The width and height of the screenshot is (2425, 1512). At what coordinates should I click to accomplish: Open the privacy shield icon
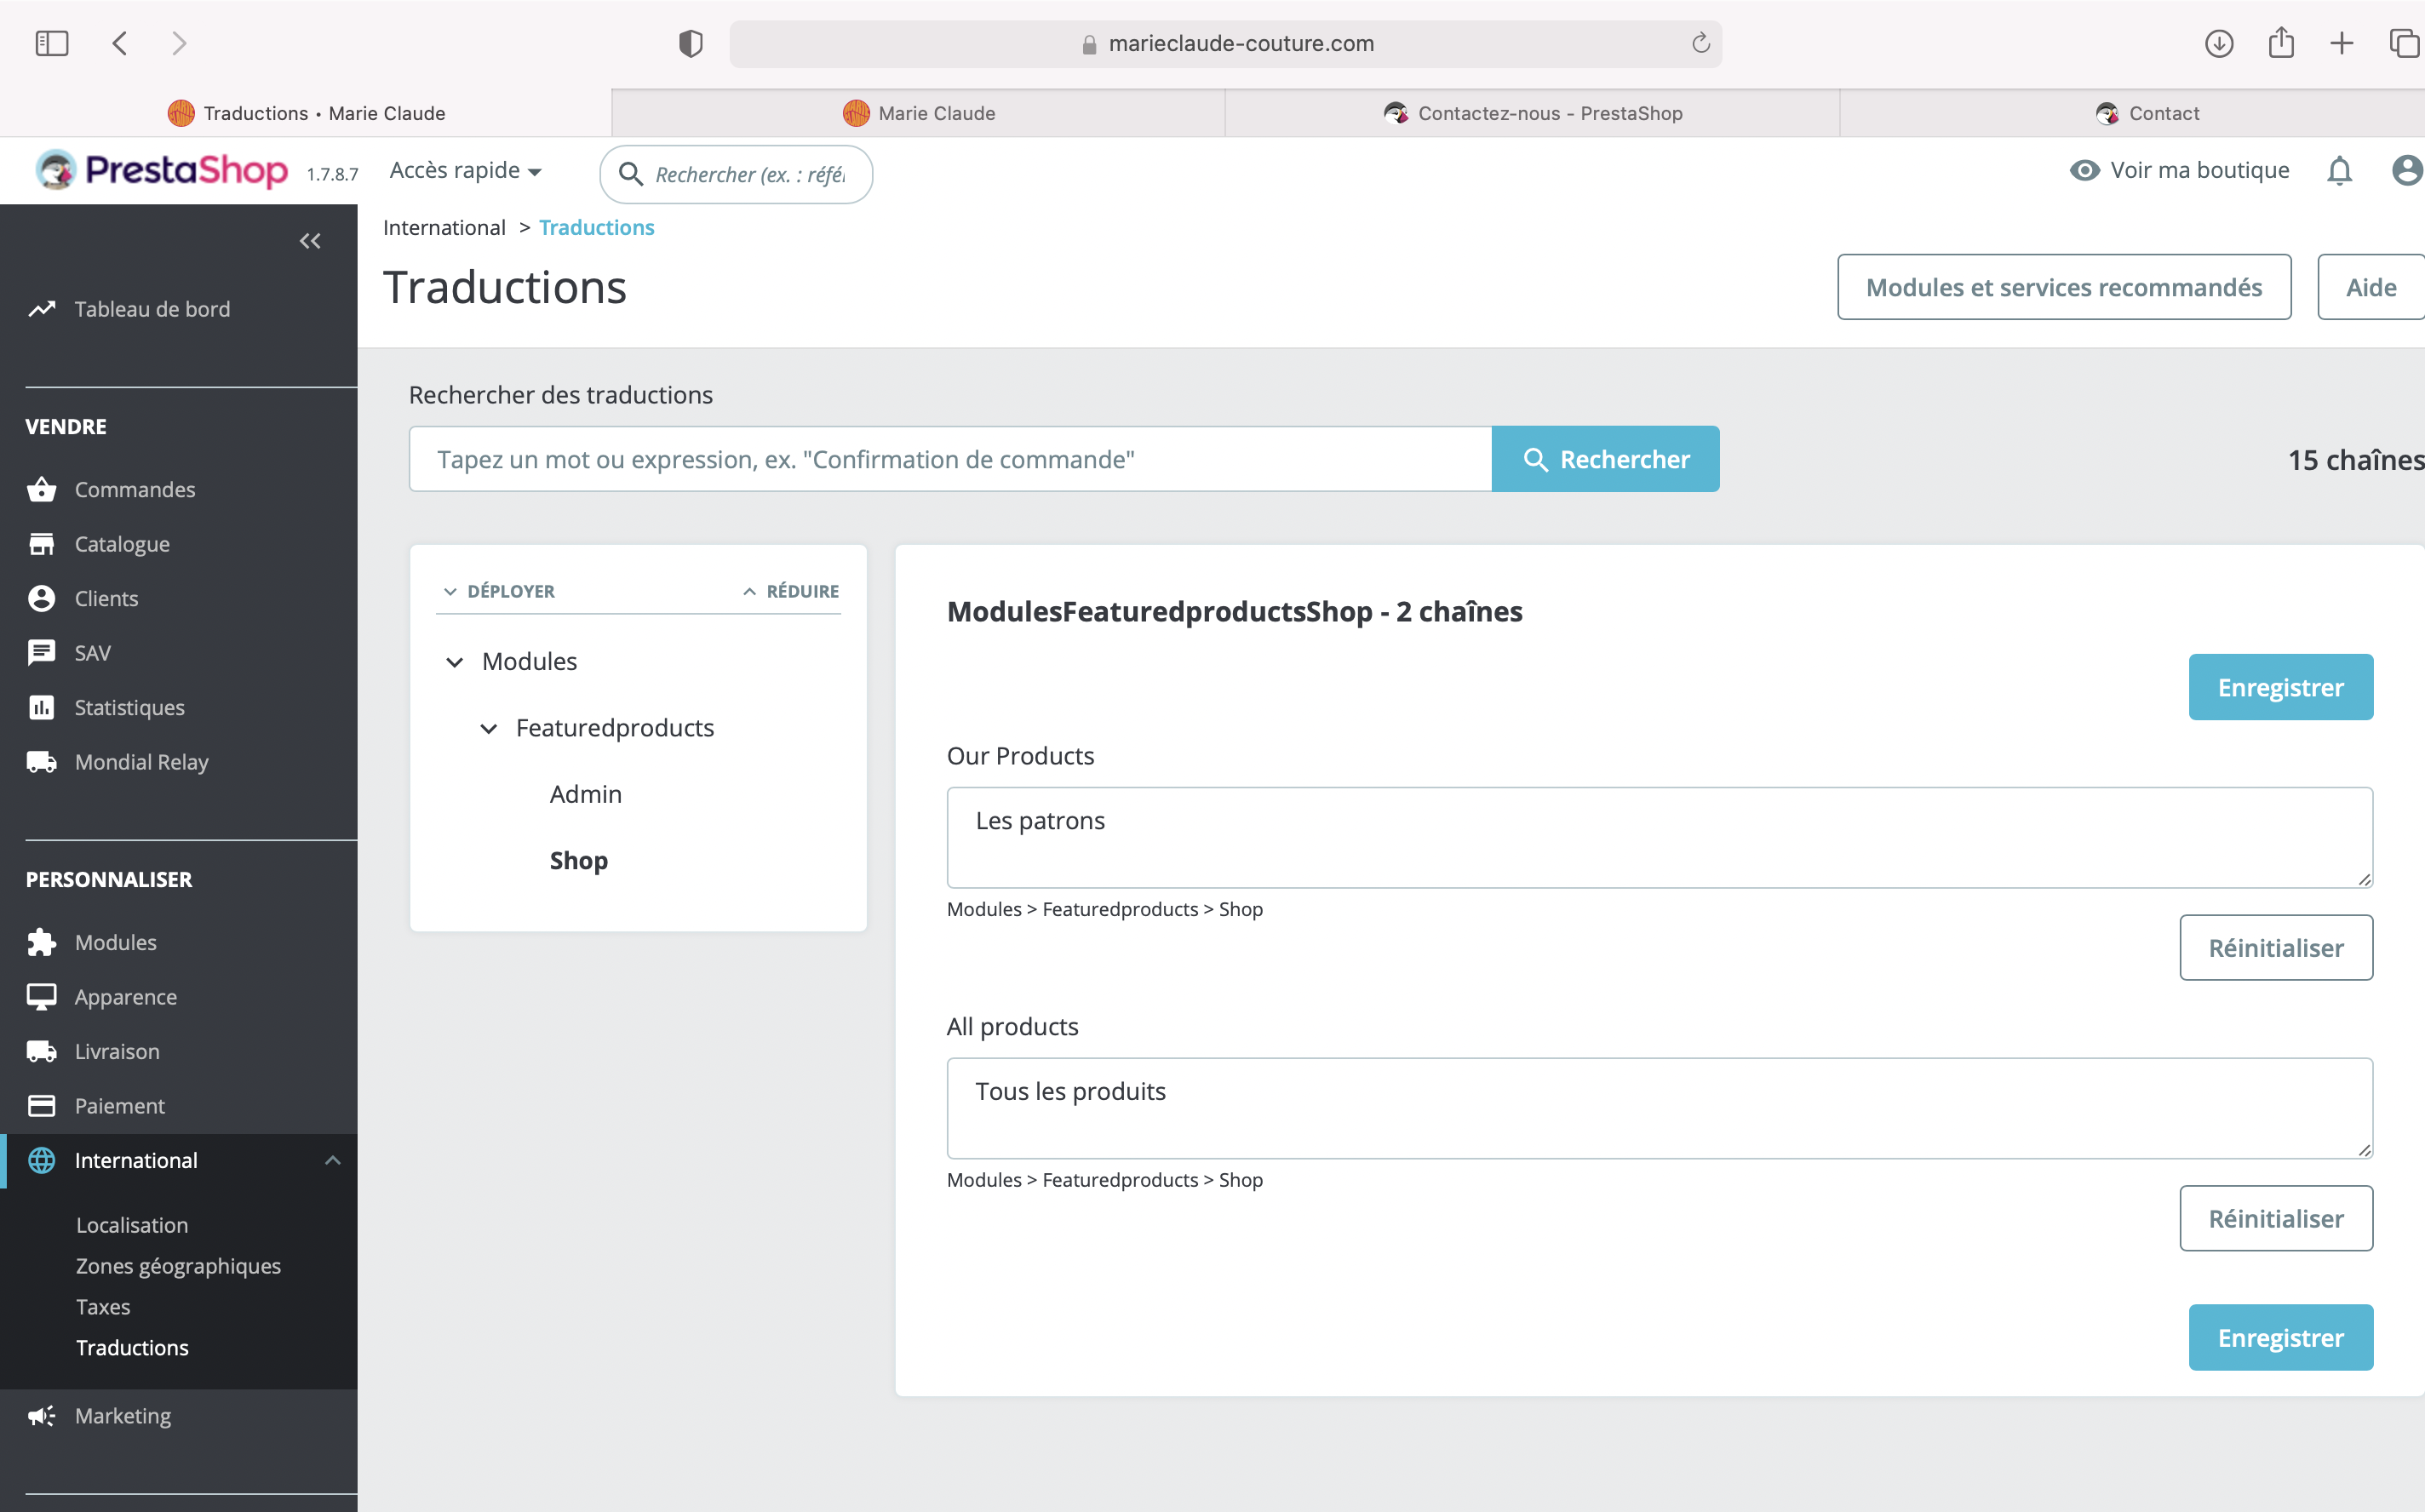pyautogui.click(x=690, y=43)
